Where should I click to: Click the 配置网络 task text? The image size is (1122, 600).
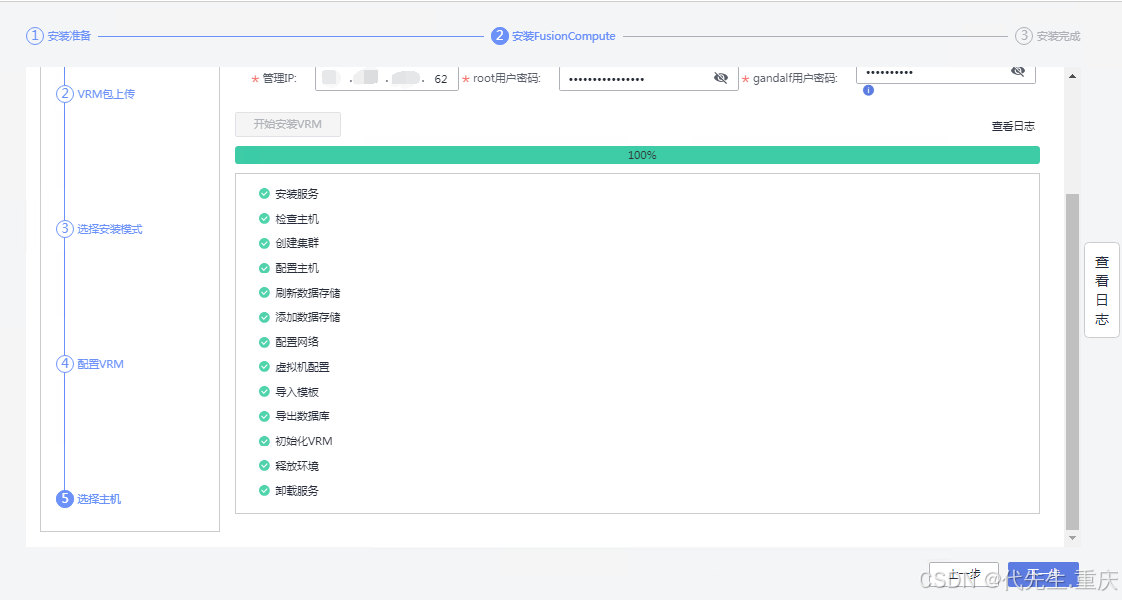click(297, 342)
